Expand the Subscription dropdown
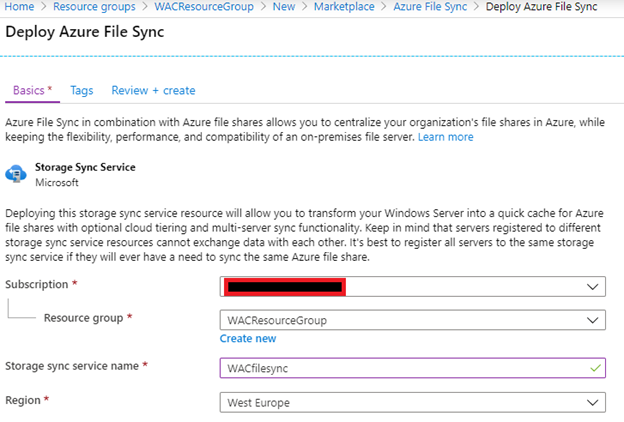This screenshot has width=624, height=422. pyautogui.click(x=412, y=287)
